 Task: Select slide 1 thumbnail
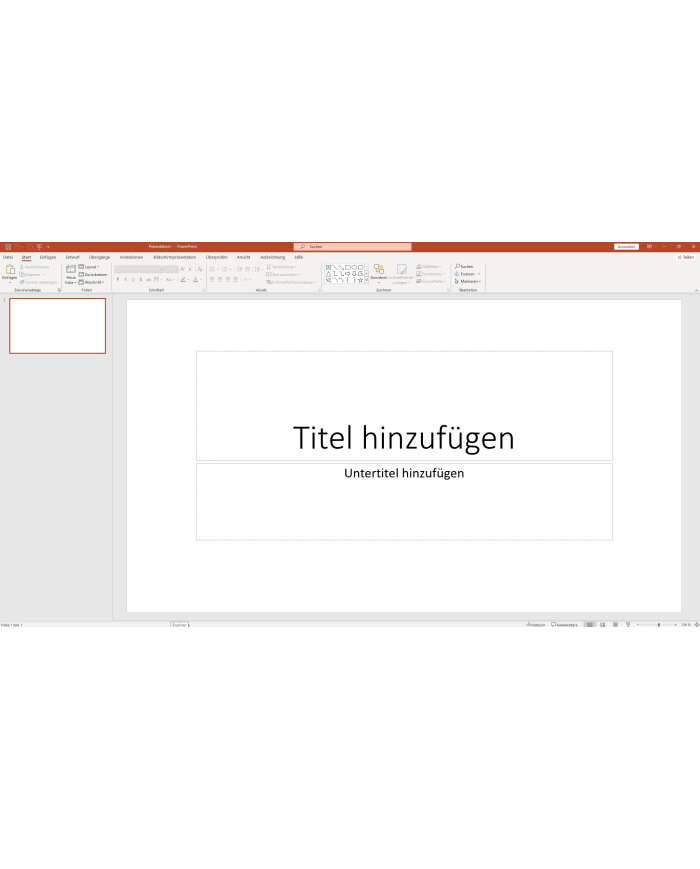[58, 326]
